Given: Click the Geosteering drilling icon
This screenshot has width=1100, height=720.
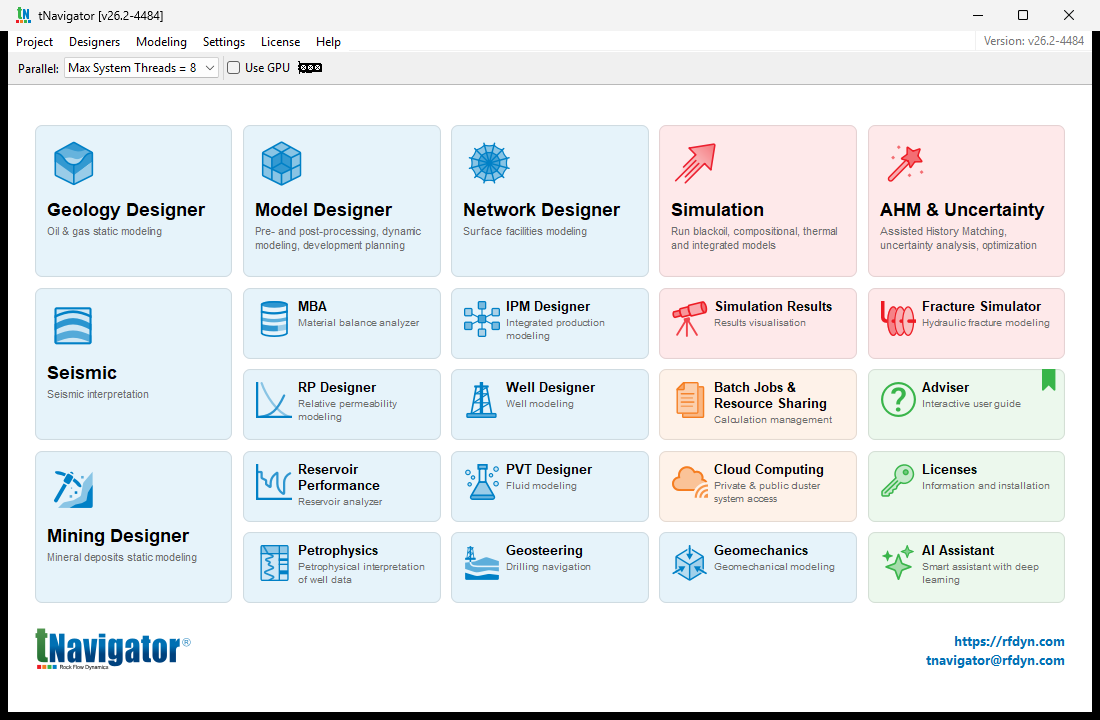Looking at the screenshot, I should tap(482, 564).
